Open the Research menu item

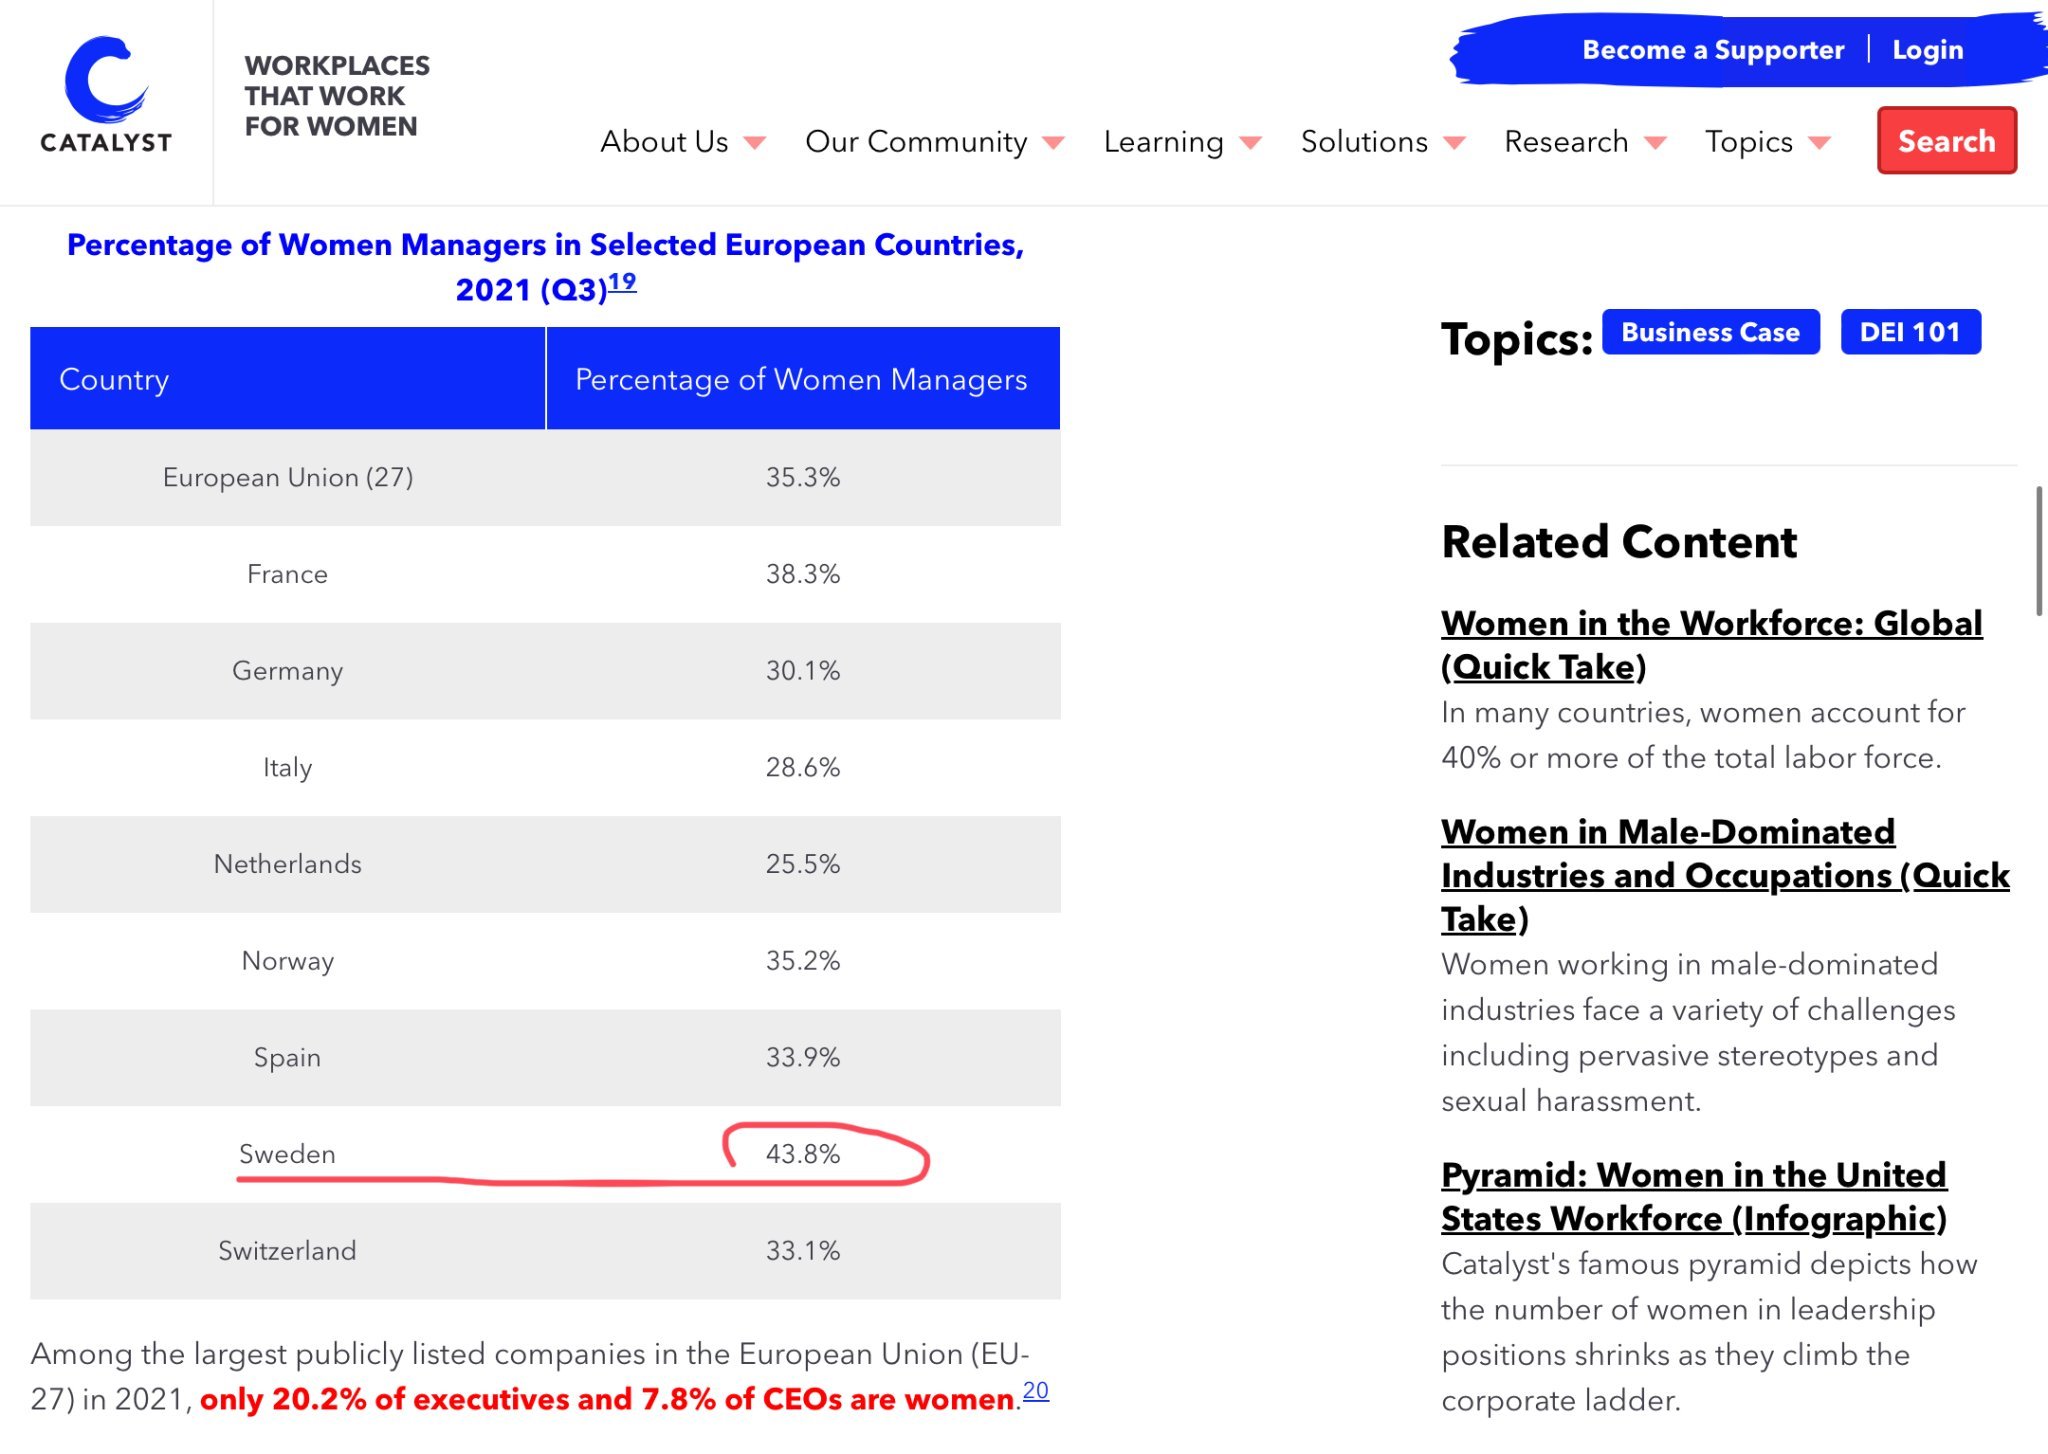click(1566, 142)
